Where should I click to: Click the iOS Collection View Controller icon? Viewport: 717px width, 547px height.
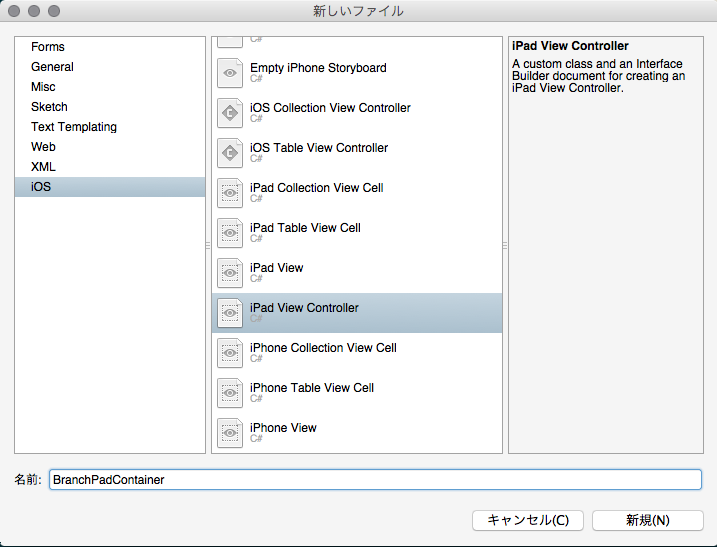[x=230, y=113]
